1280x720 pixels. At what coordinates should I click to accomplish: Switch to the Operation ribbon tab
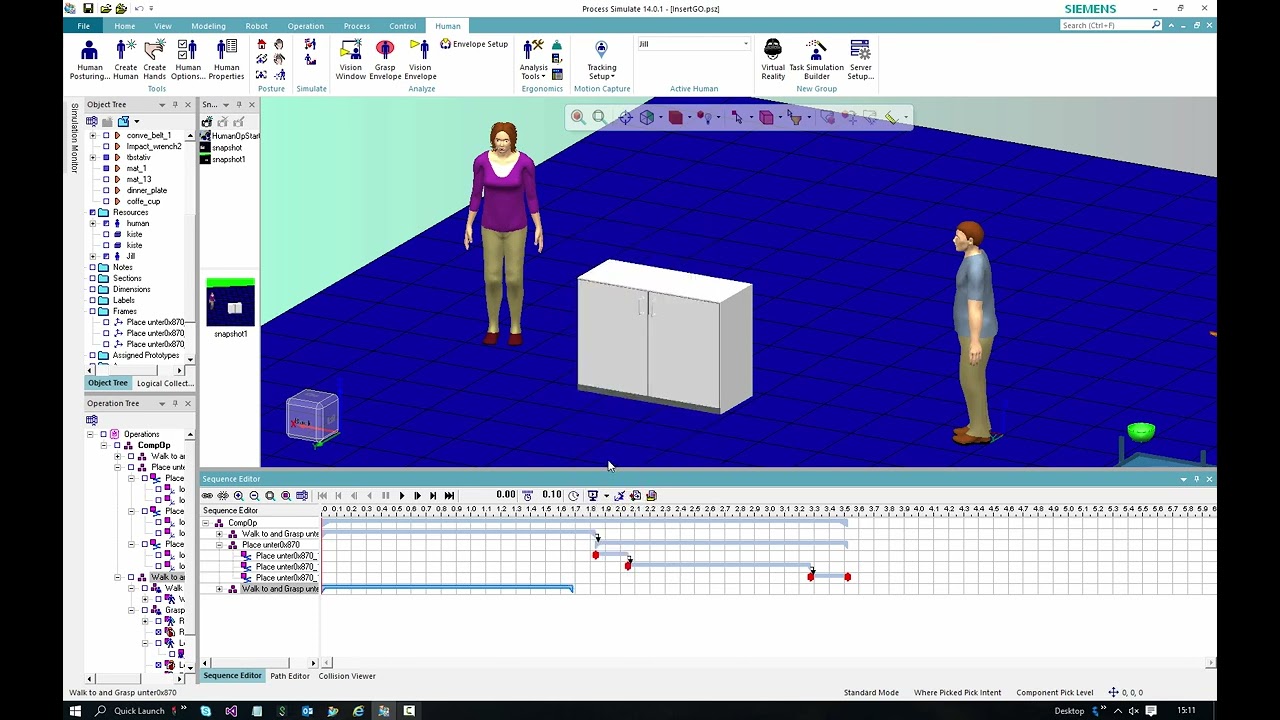[305, 26]
